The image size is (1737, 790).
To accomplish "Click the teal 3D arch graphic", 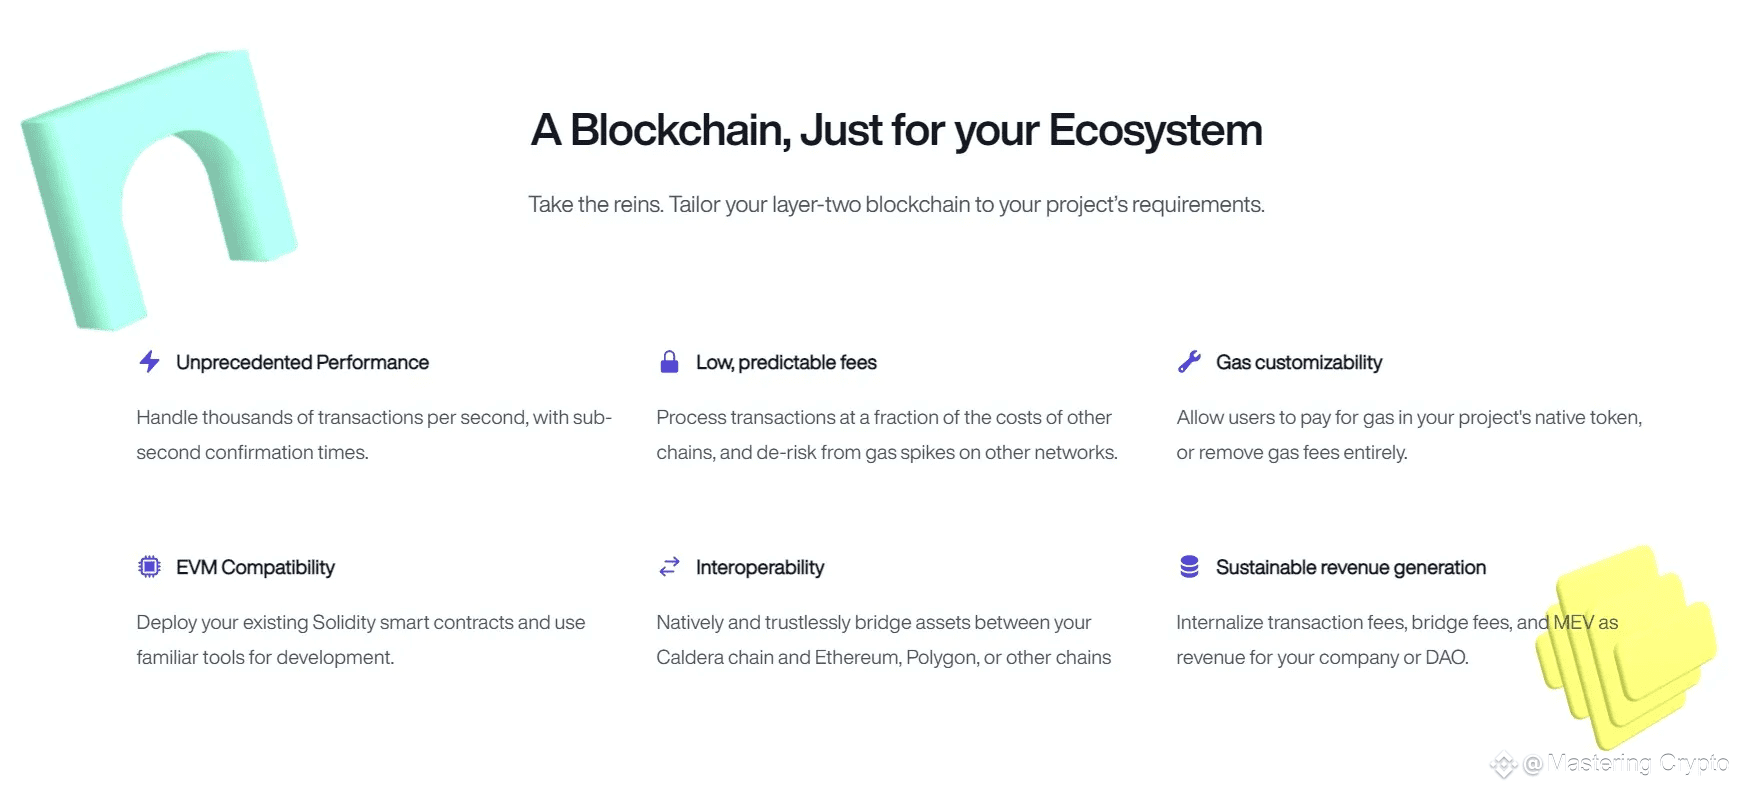I will (x=158, y=187).
